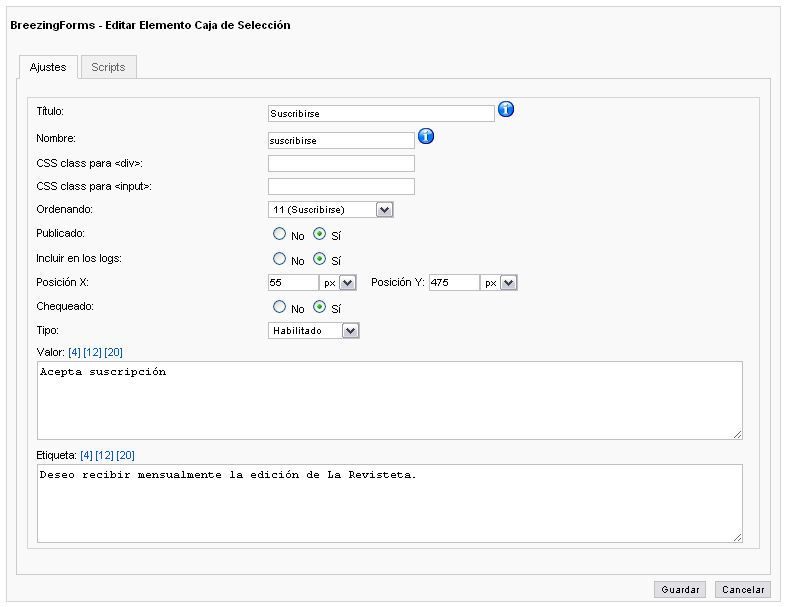
Task: Set Publicado to No
Action: [x=279, y=234]
